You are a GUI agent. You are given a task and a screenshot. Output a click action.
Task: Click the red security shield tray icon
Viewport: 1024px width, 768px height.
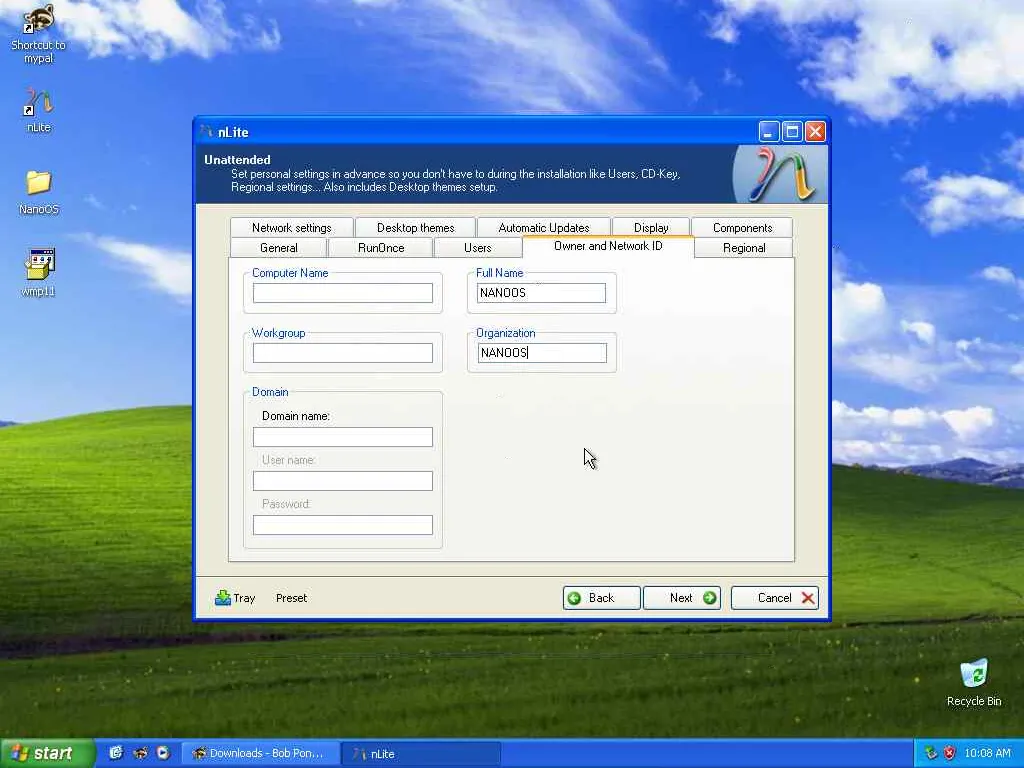click(x=950, y=753)
